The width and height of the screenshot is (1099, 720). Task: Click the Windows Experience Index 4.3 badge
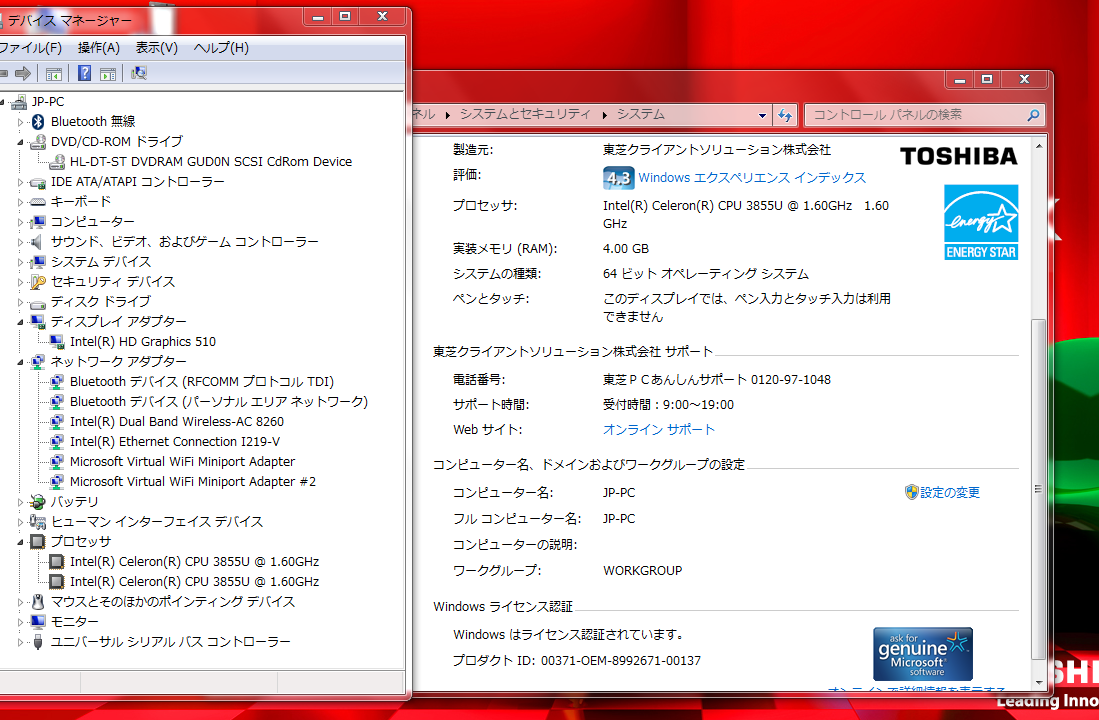pyautogui.click(x=618, y=178)
